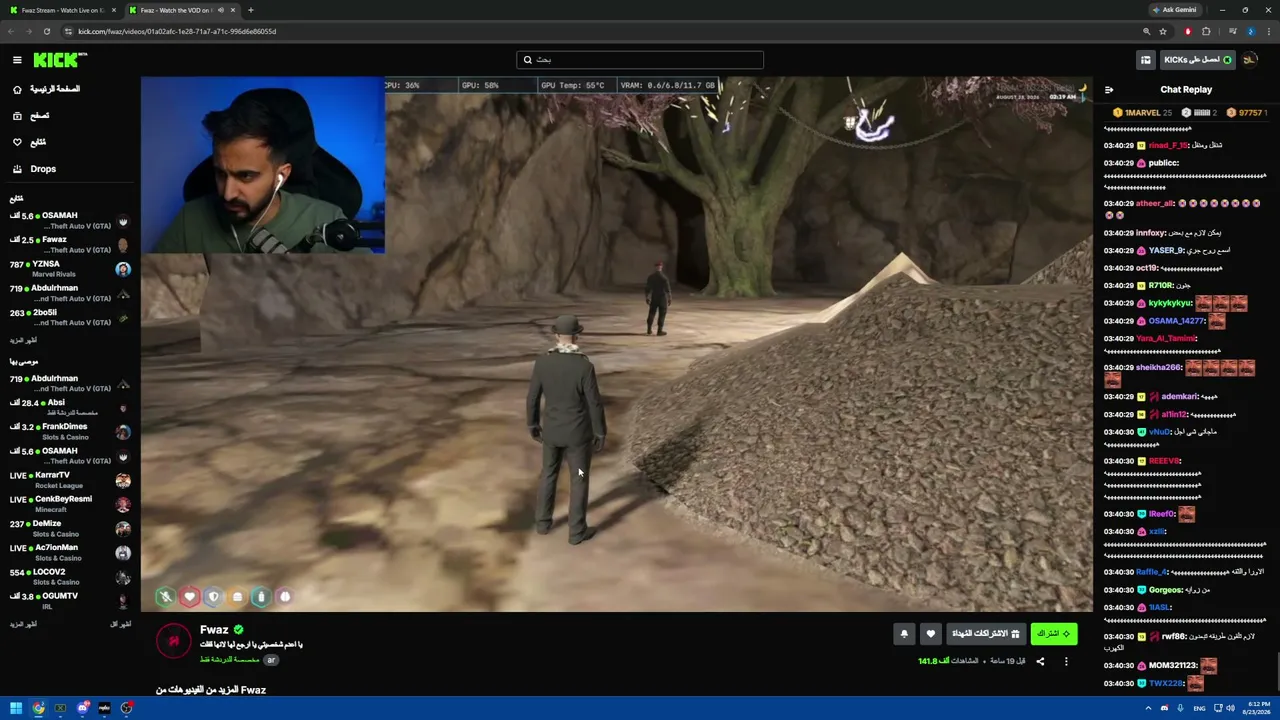Screen dimensions: 1280x720
Task: View site information icon in address bar
Action: point(68,31)
